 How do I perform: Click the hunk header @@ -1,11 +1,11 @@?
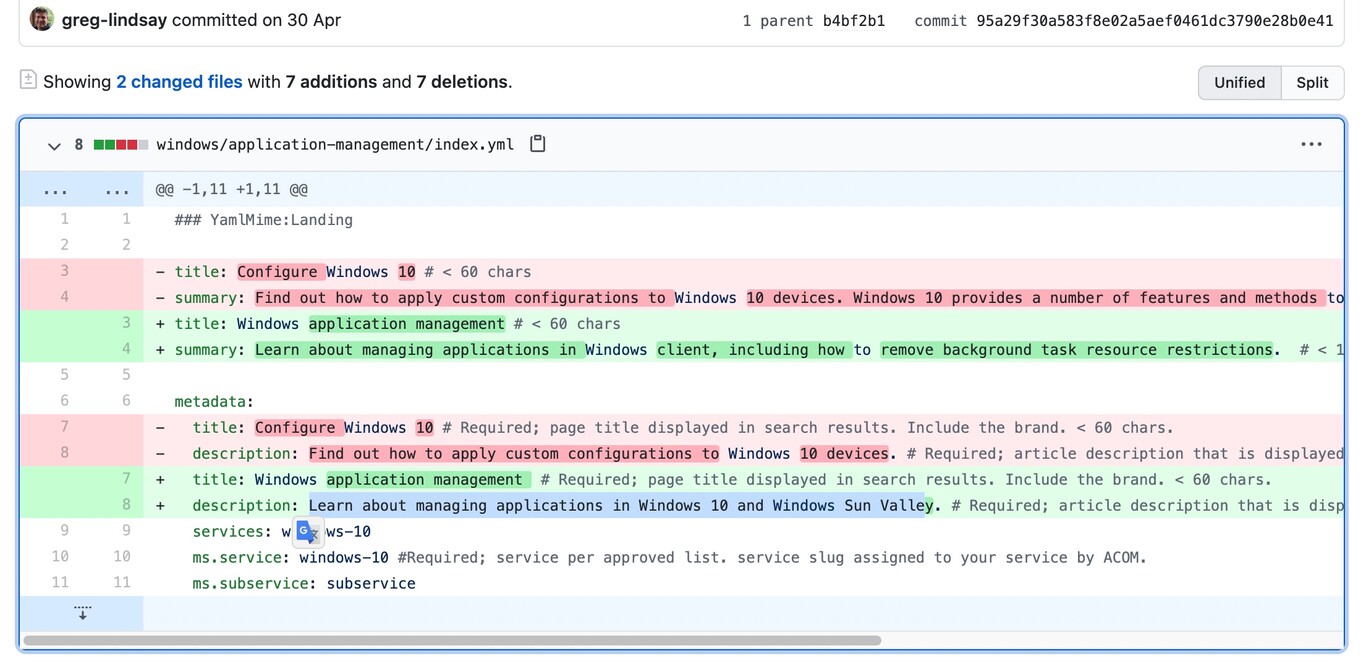(231, 189)
